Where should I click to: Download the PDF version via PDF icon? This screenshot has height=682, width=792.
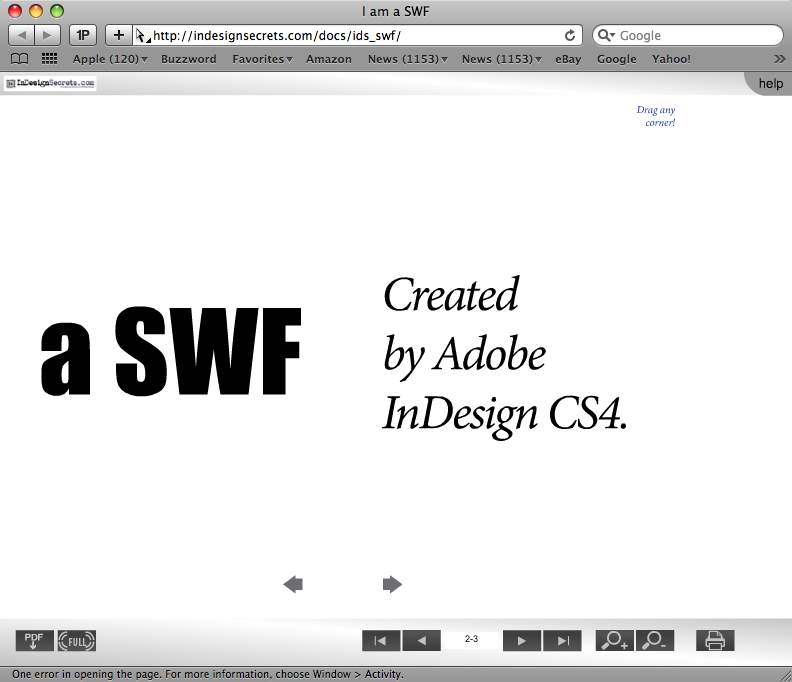(34, 641)
